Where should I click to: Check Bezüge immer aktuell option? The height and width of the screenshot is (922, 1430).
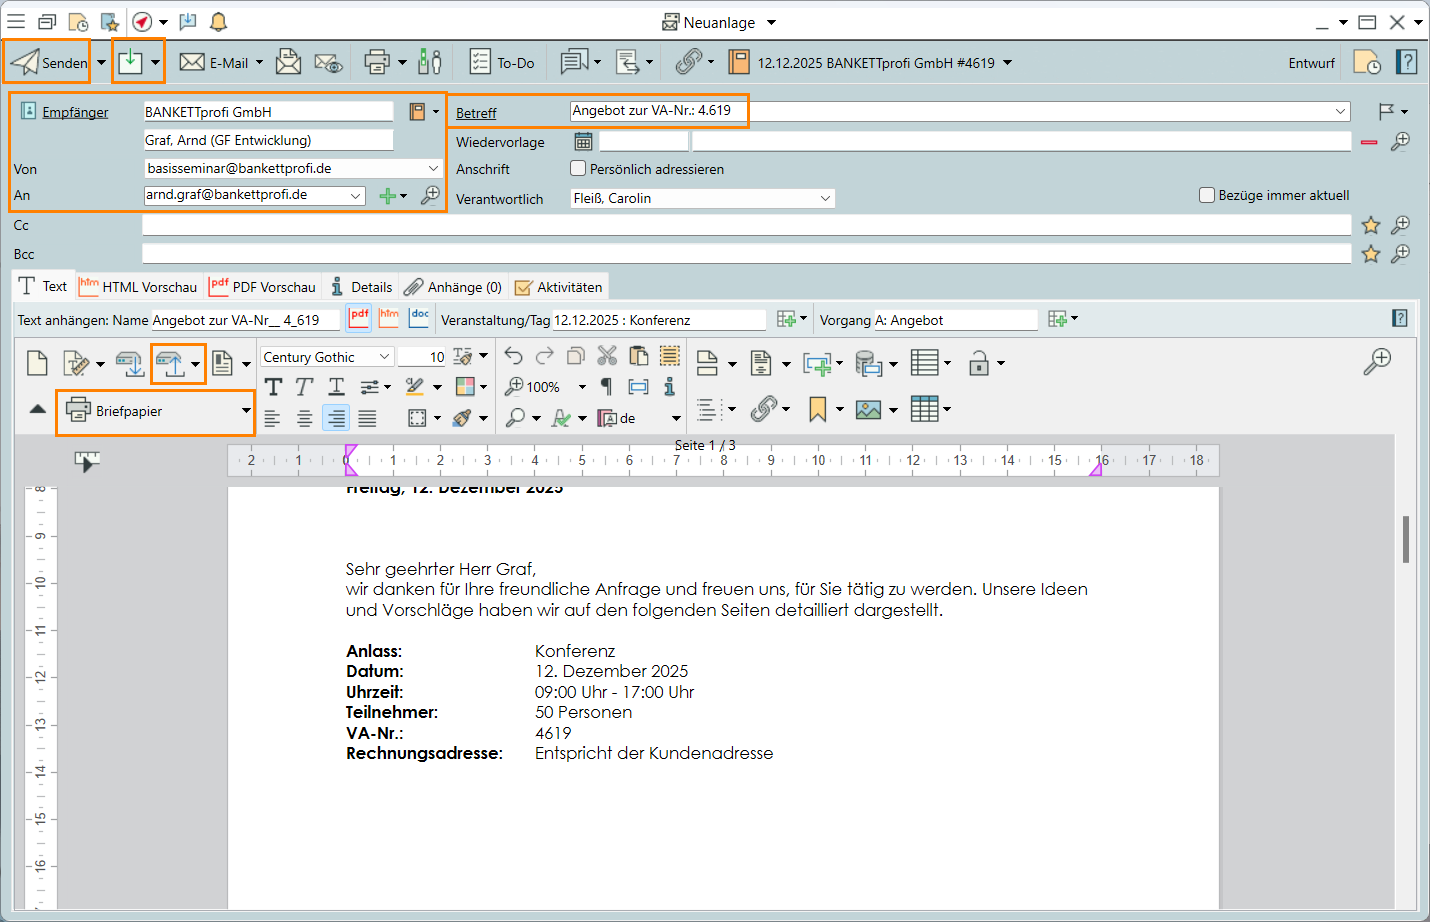tap(1207, 195)
